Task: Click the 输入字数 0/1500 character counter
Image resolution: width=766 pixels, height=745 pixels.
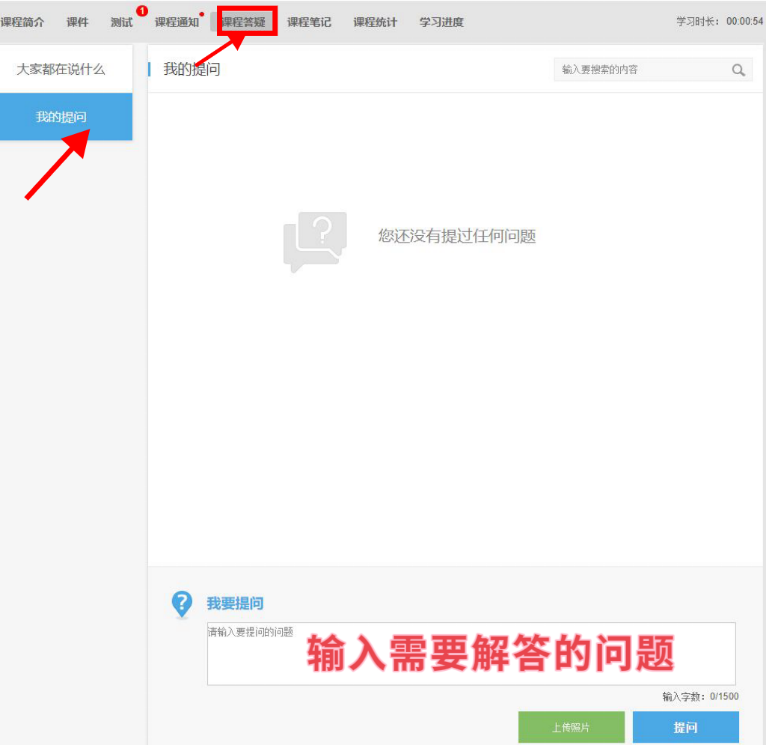Action: pyautogui.click(x=699, y=697)
